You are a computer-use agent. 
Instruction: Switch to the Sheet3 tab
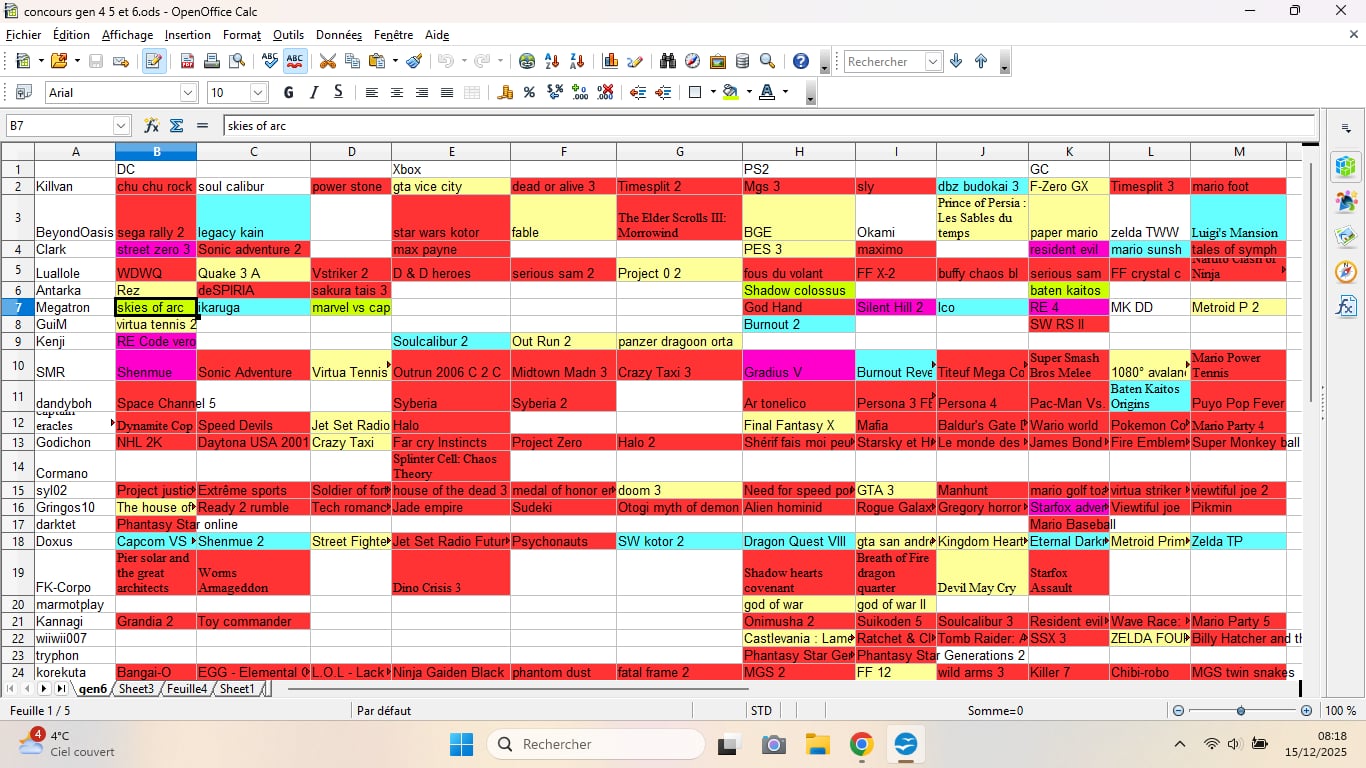[136, 689]
